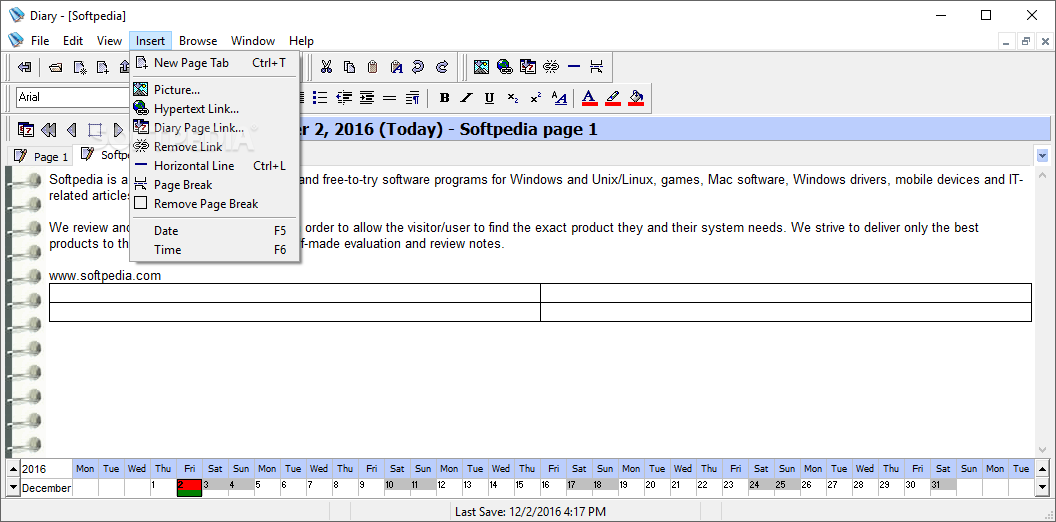Click the Page Break toolbar icon
The height and width of the screenshot is (522, 1056).
click(x=596, y=67)
